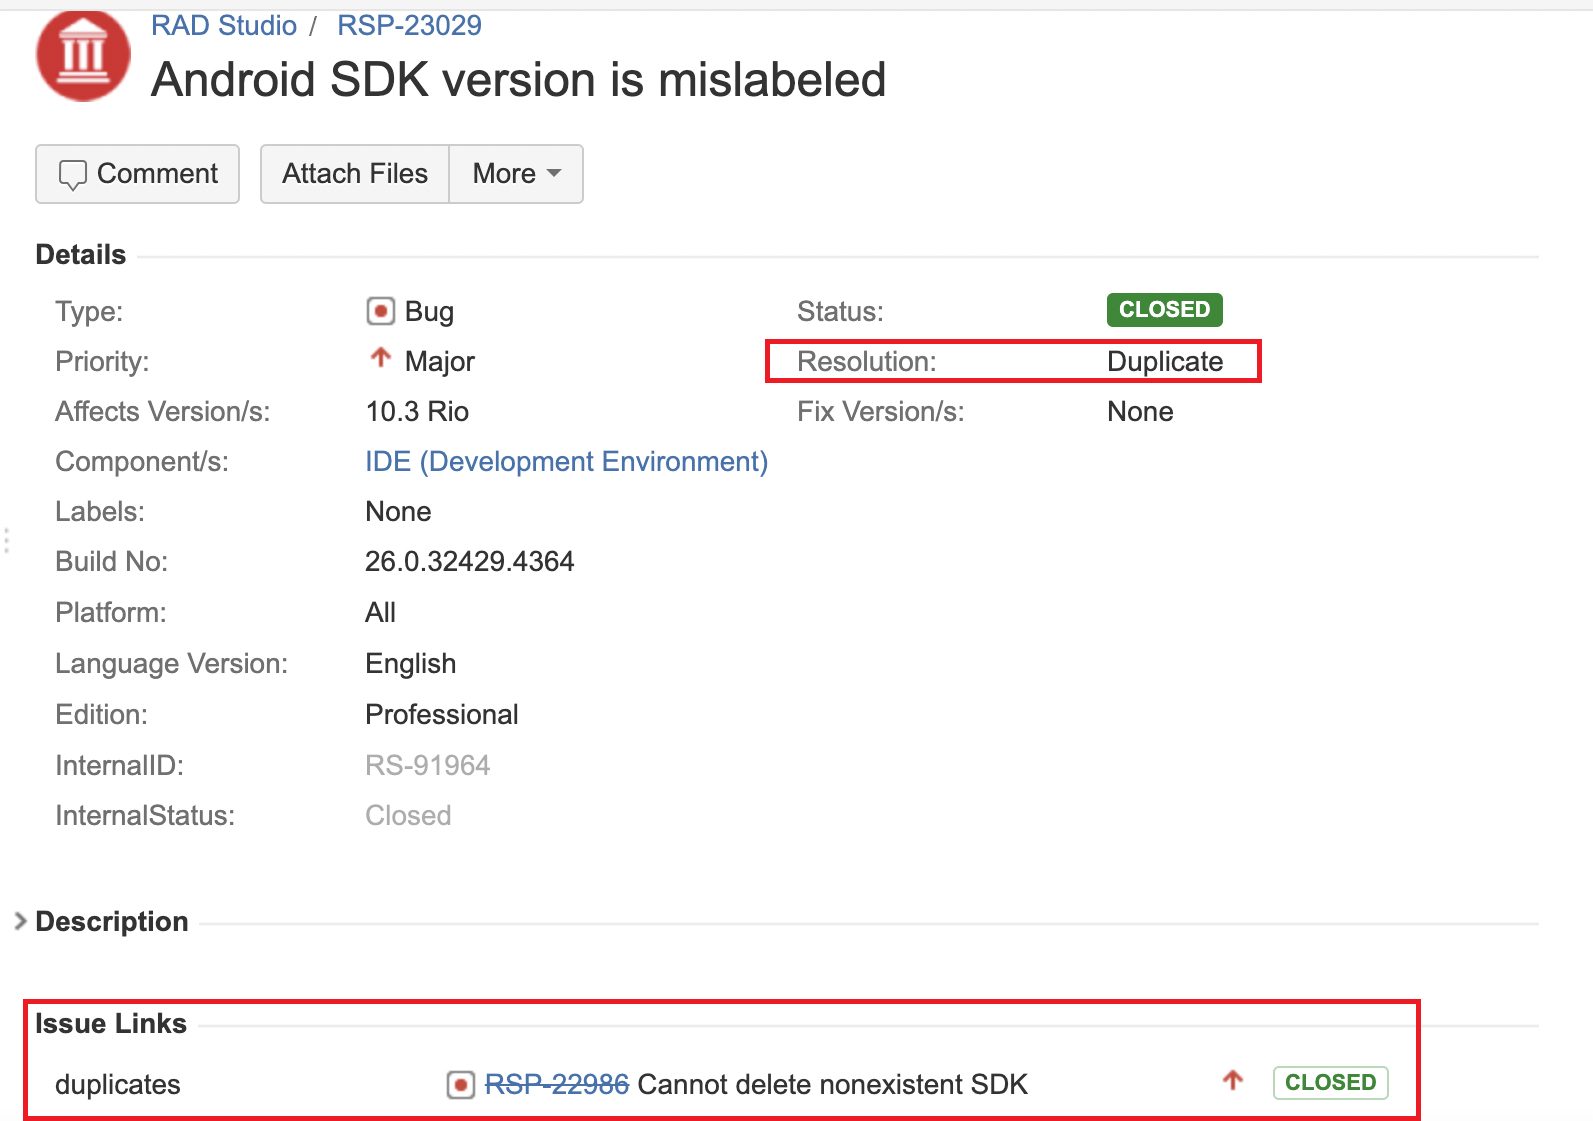Click the 'Major' priority text
Viewport: 1593px width, 1121px height.
(x=440, y=361)
